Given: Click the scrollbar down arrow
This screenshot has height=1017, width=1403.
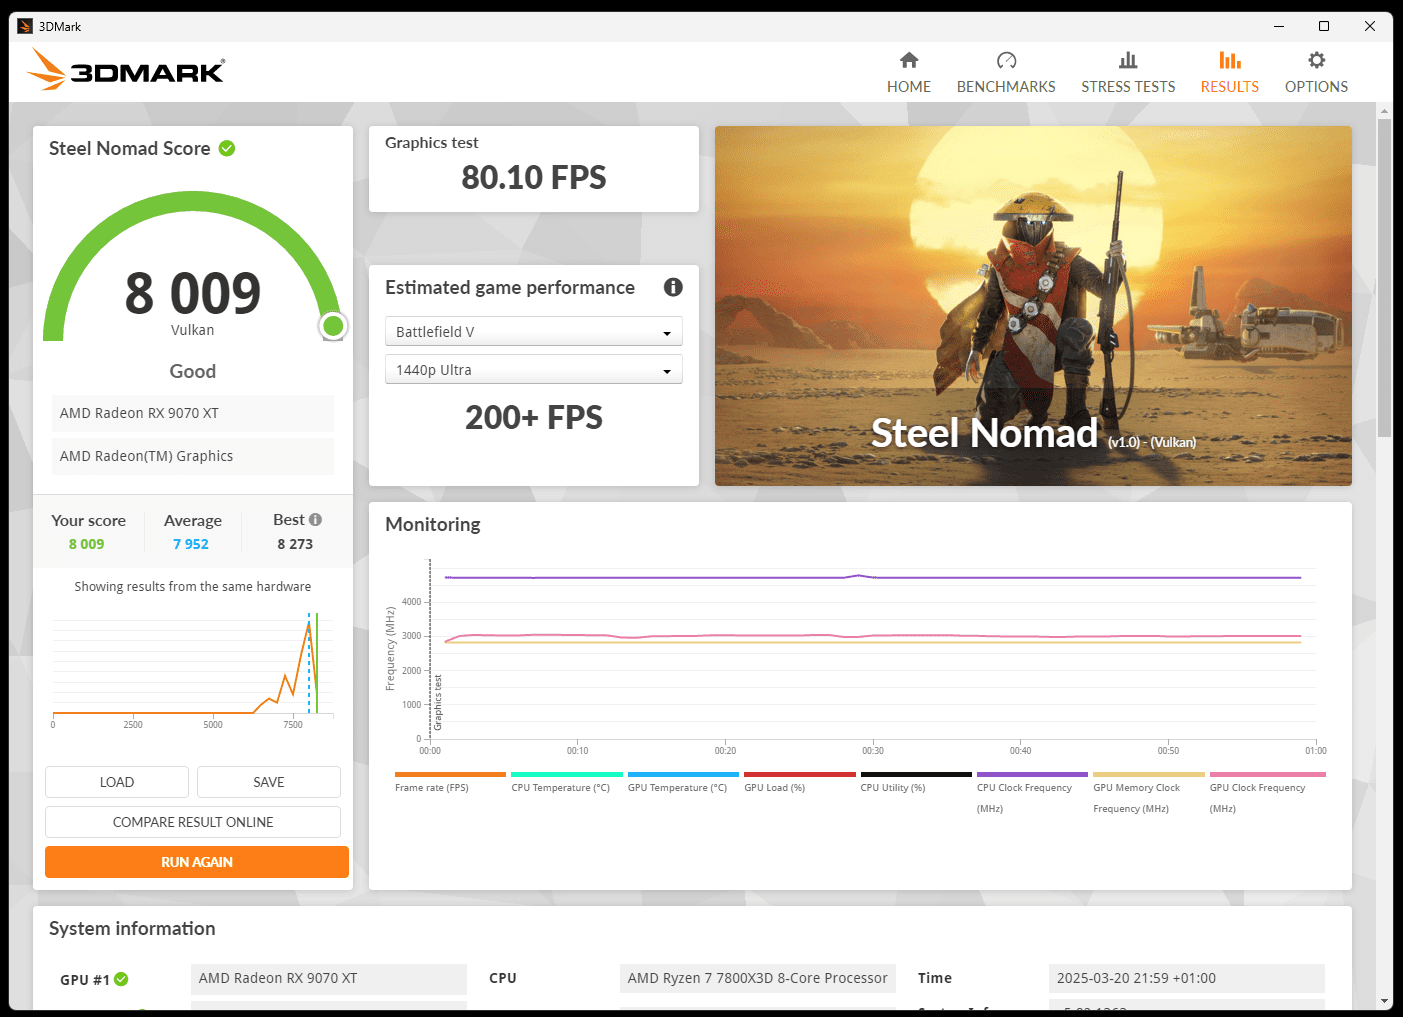Looking at the screenshot, I should tap(1384, 1000).
